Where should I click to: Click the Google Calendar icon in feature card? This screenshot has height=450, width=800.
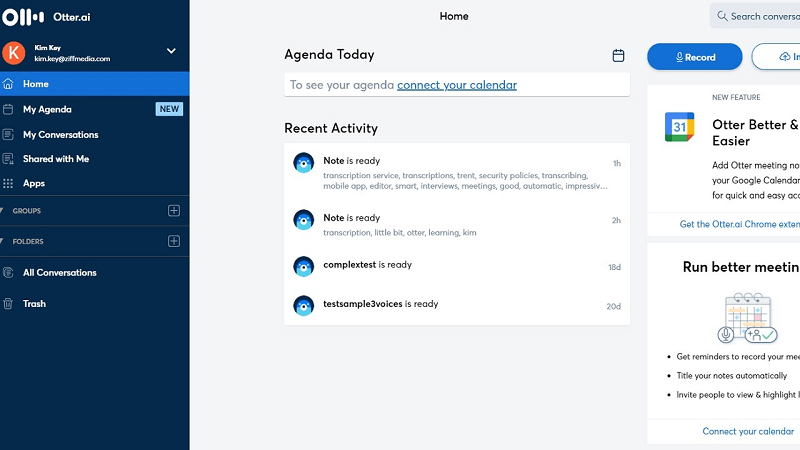pyautogui.click(x=680, y=127)
